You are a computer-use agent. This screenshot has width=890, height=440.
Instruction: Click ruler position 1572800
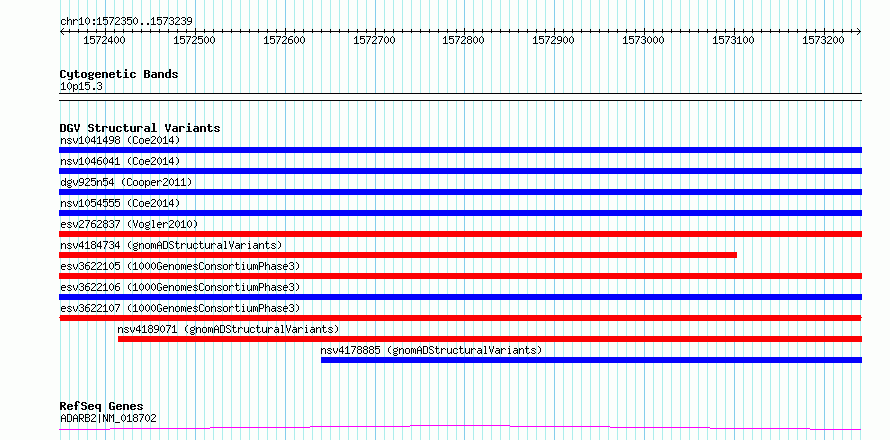(464, 40)
